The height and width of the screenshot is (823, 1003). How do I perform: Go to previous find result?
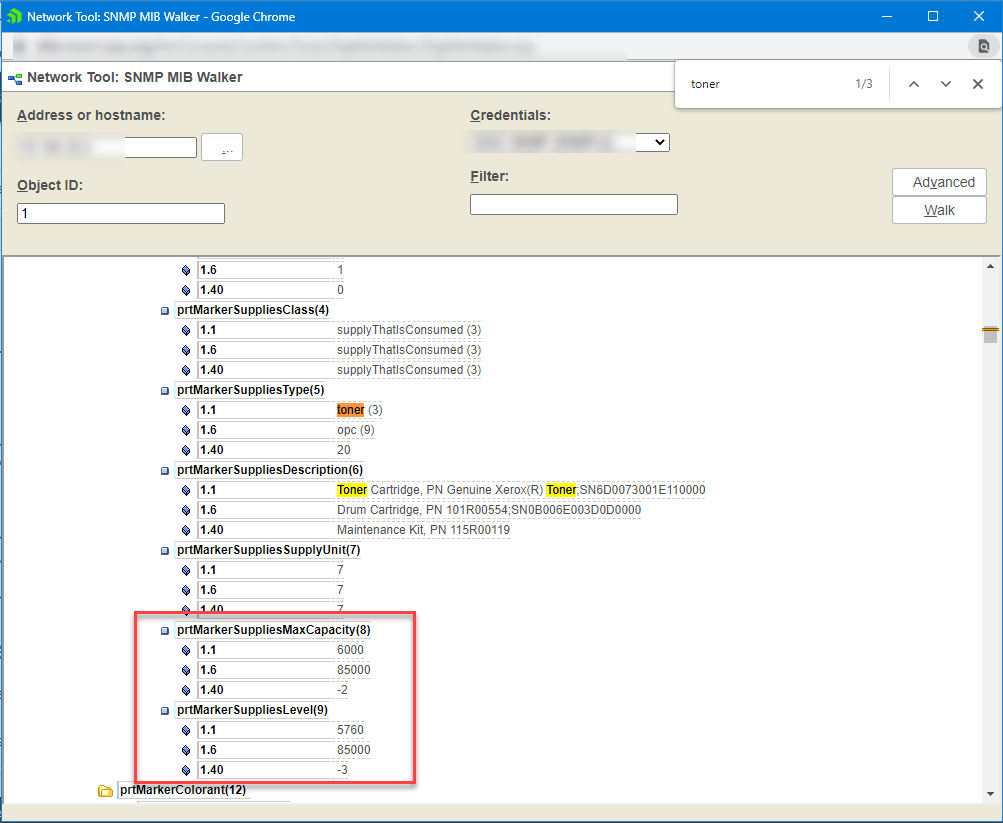[x=913, y=84]
